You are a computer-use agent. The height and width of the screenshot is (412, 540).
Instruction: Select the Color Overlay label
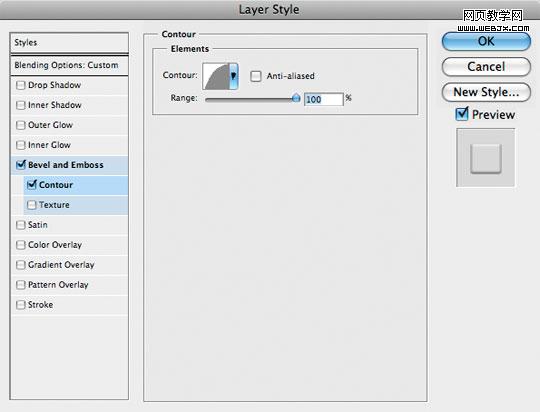(55, 245)
